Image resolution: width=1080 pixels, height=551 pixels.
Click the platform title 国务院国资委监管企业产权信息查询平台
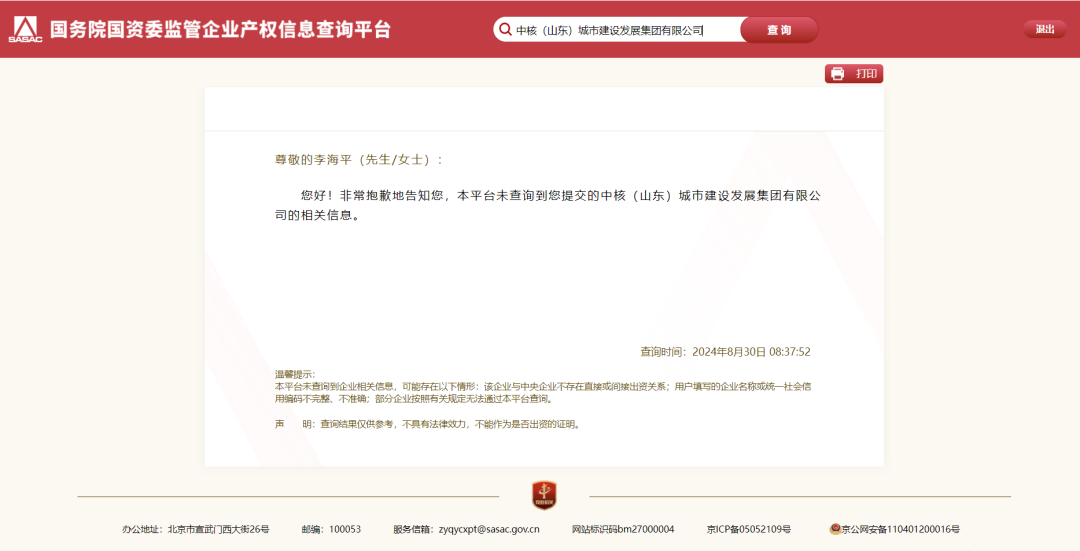point(220,30)
